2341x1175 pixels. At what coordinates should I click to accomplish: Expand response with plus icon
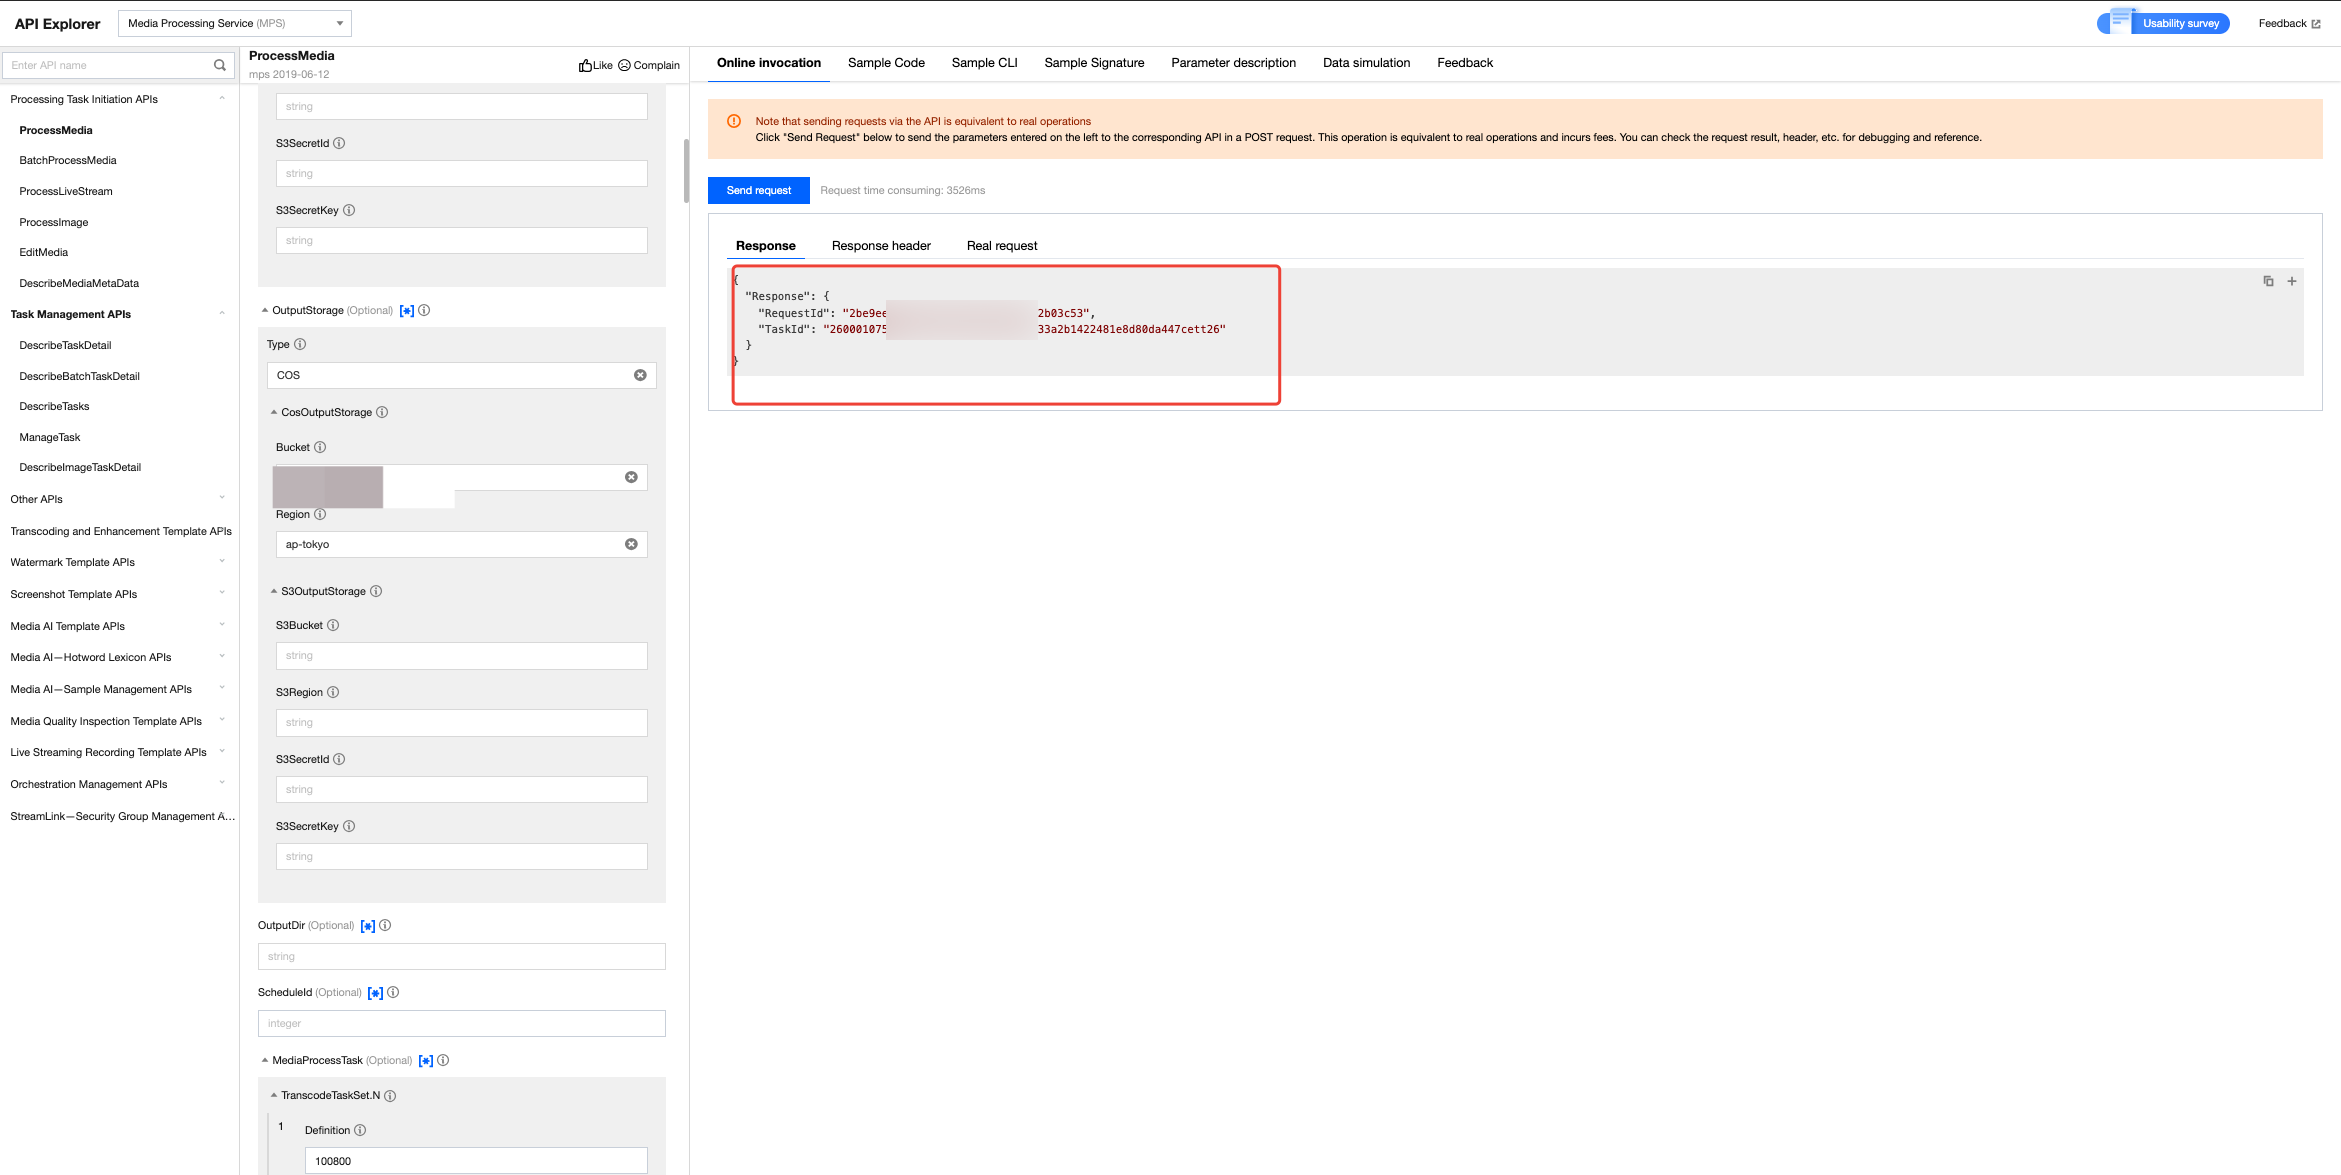(2291, 282)
